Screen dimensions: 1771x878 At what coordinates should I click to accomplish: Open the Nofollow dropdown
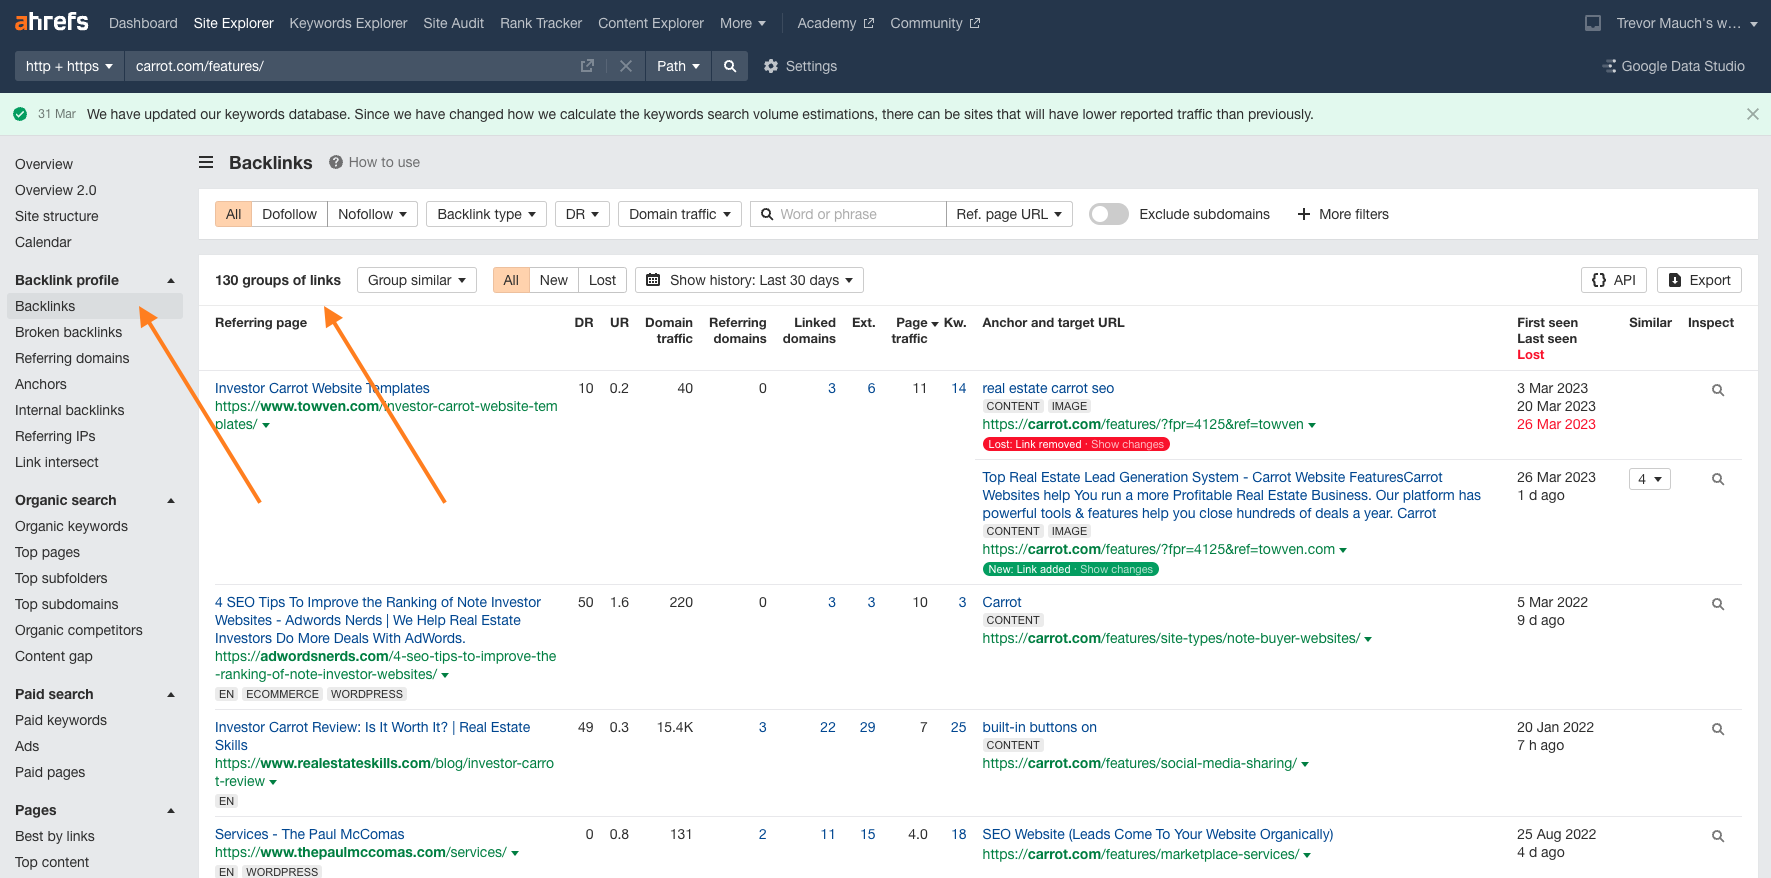point(372,214)
